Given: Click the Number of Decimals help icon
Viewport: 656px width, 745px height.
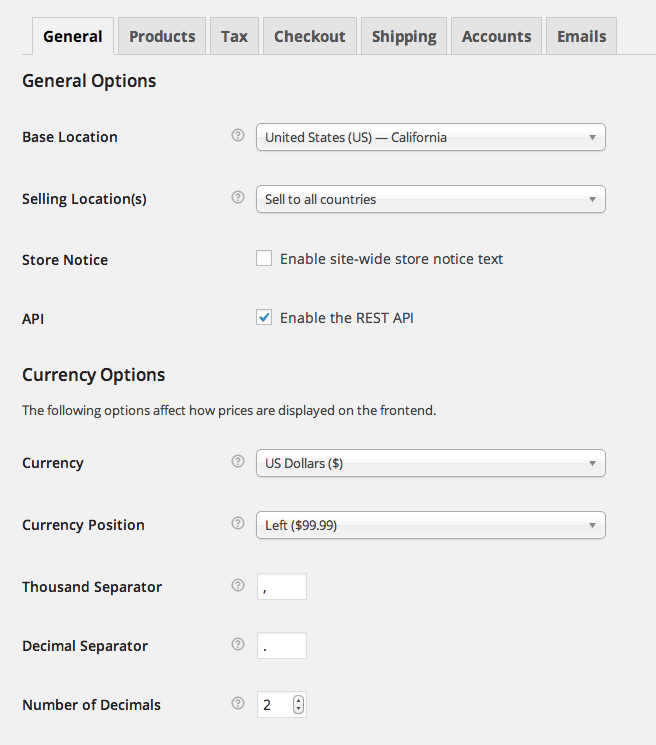Looking at the screenshot, I should tap(238, 704).
